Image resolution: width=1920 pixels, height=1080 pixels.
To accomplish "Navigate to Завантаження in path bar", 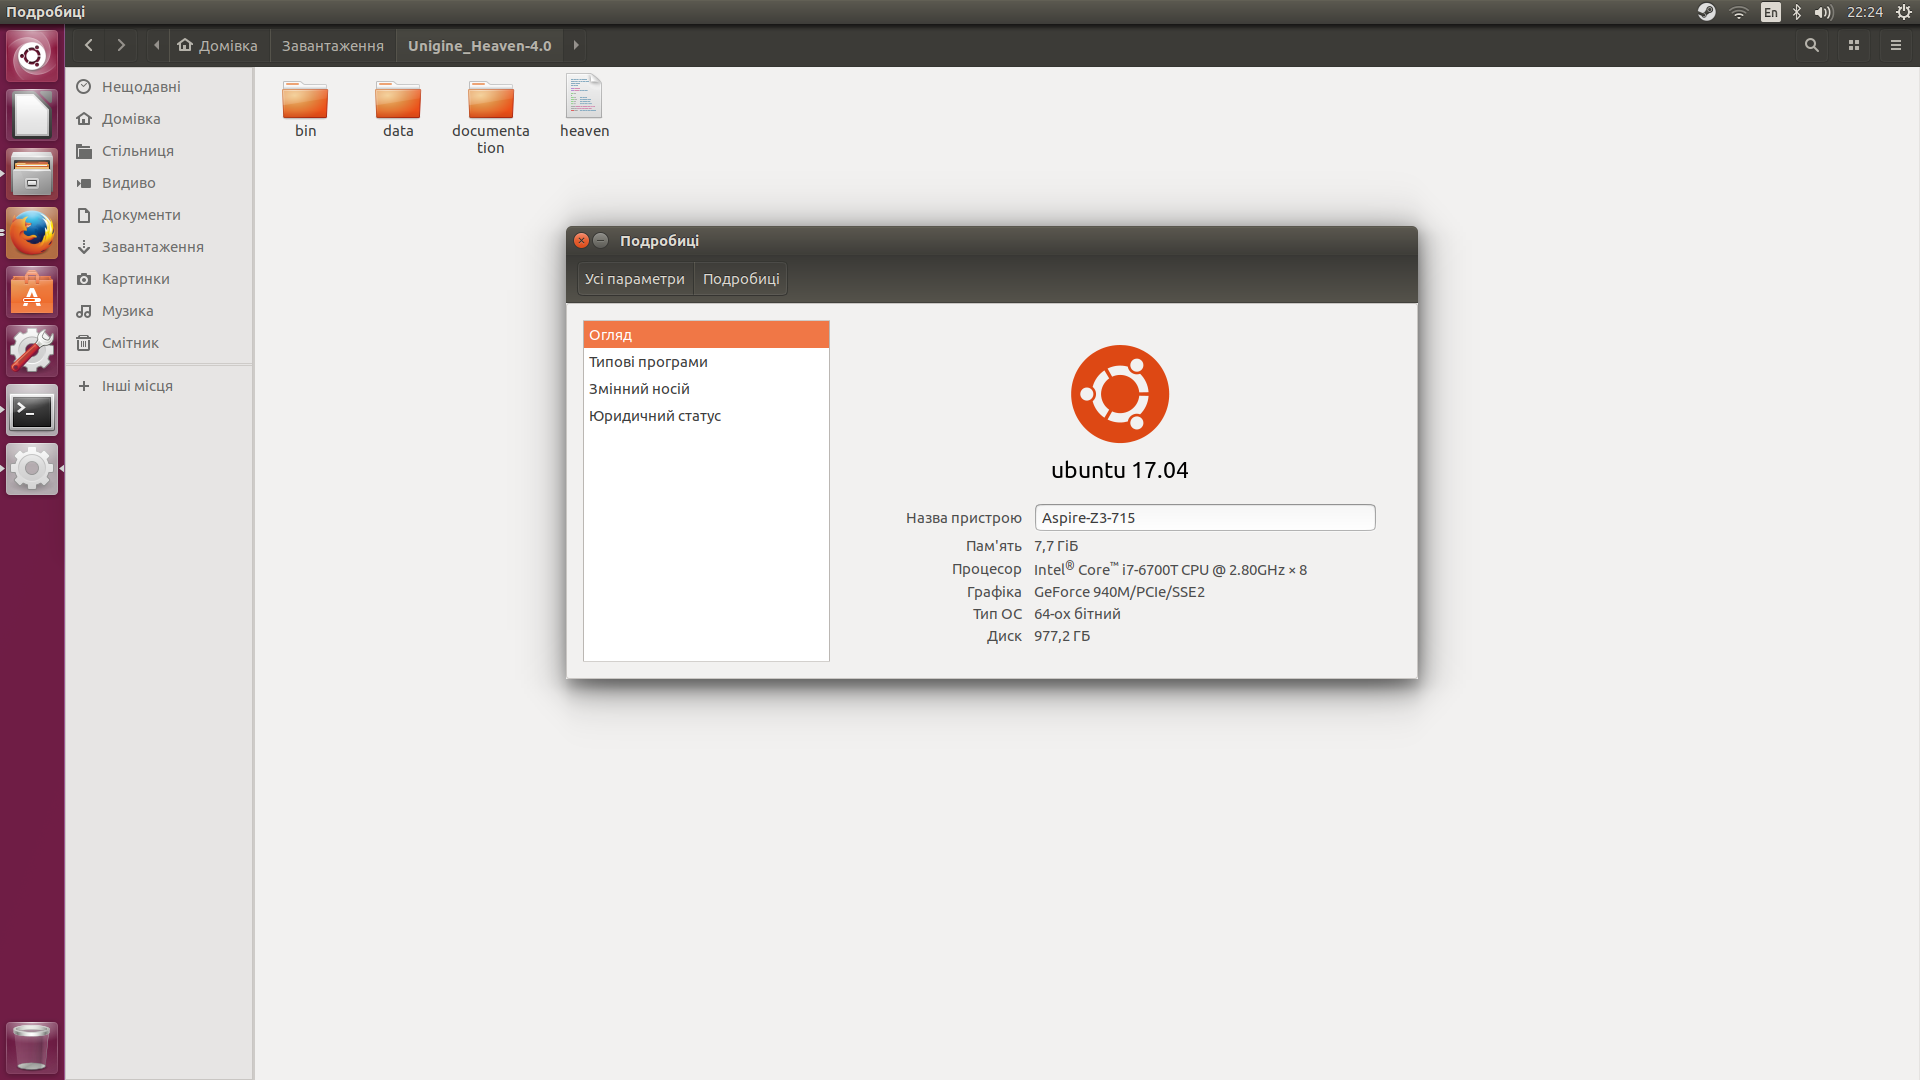I will (x=333, y=45).
